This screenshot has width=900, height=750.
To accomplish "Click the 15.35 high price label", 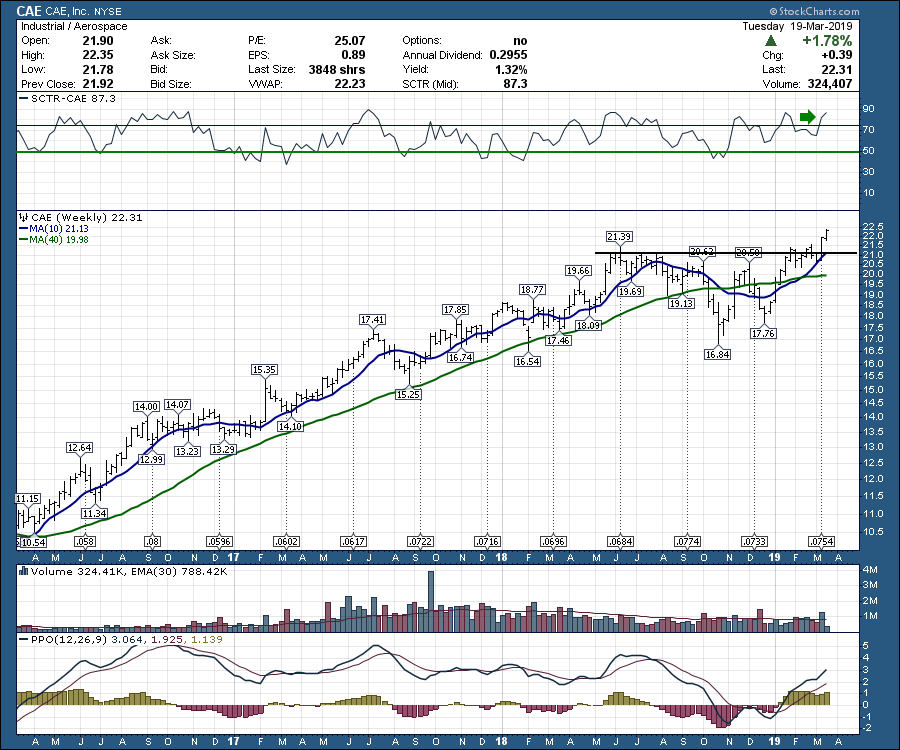I will tap(264, 370).
